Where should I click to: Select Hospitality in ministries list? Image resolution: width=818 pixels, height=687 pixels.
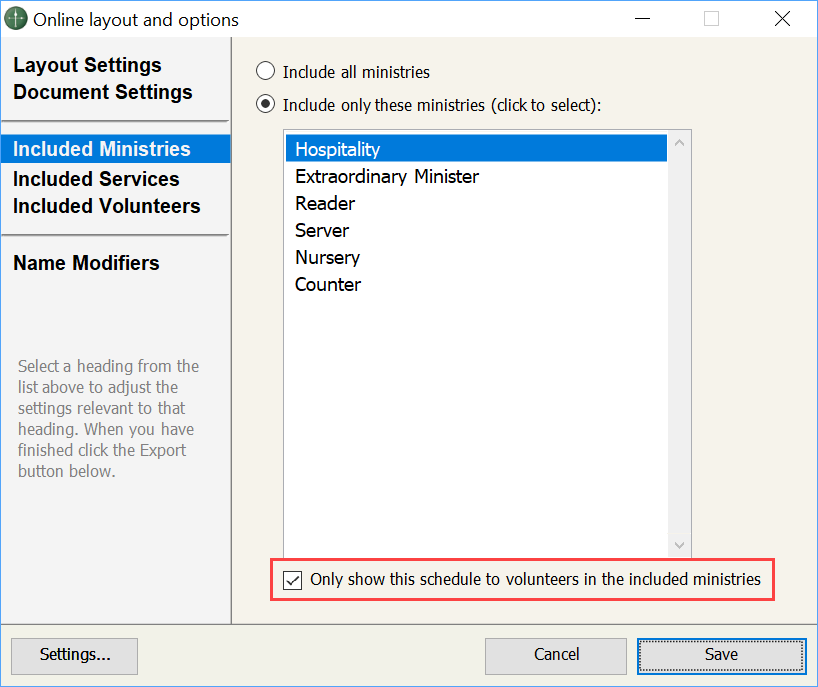pos(338,149)
